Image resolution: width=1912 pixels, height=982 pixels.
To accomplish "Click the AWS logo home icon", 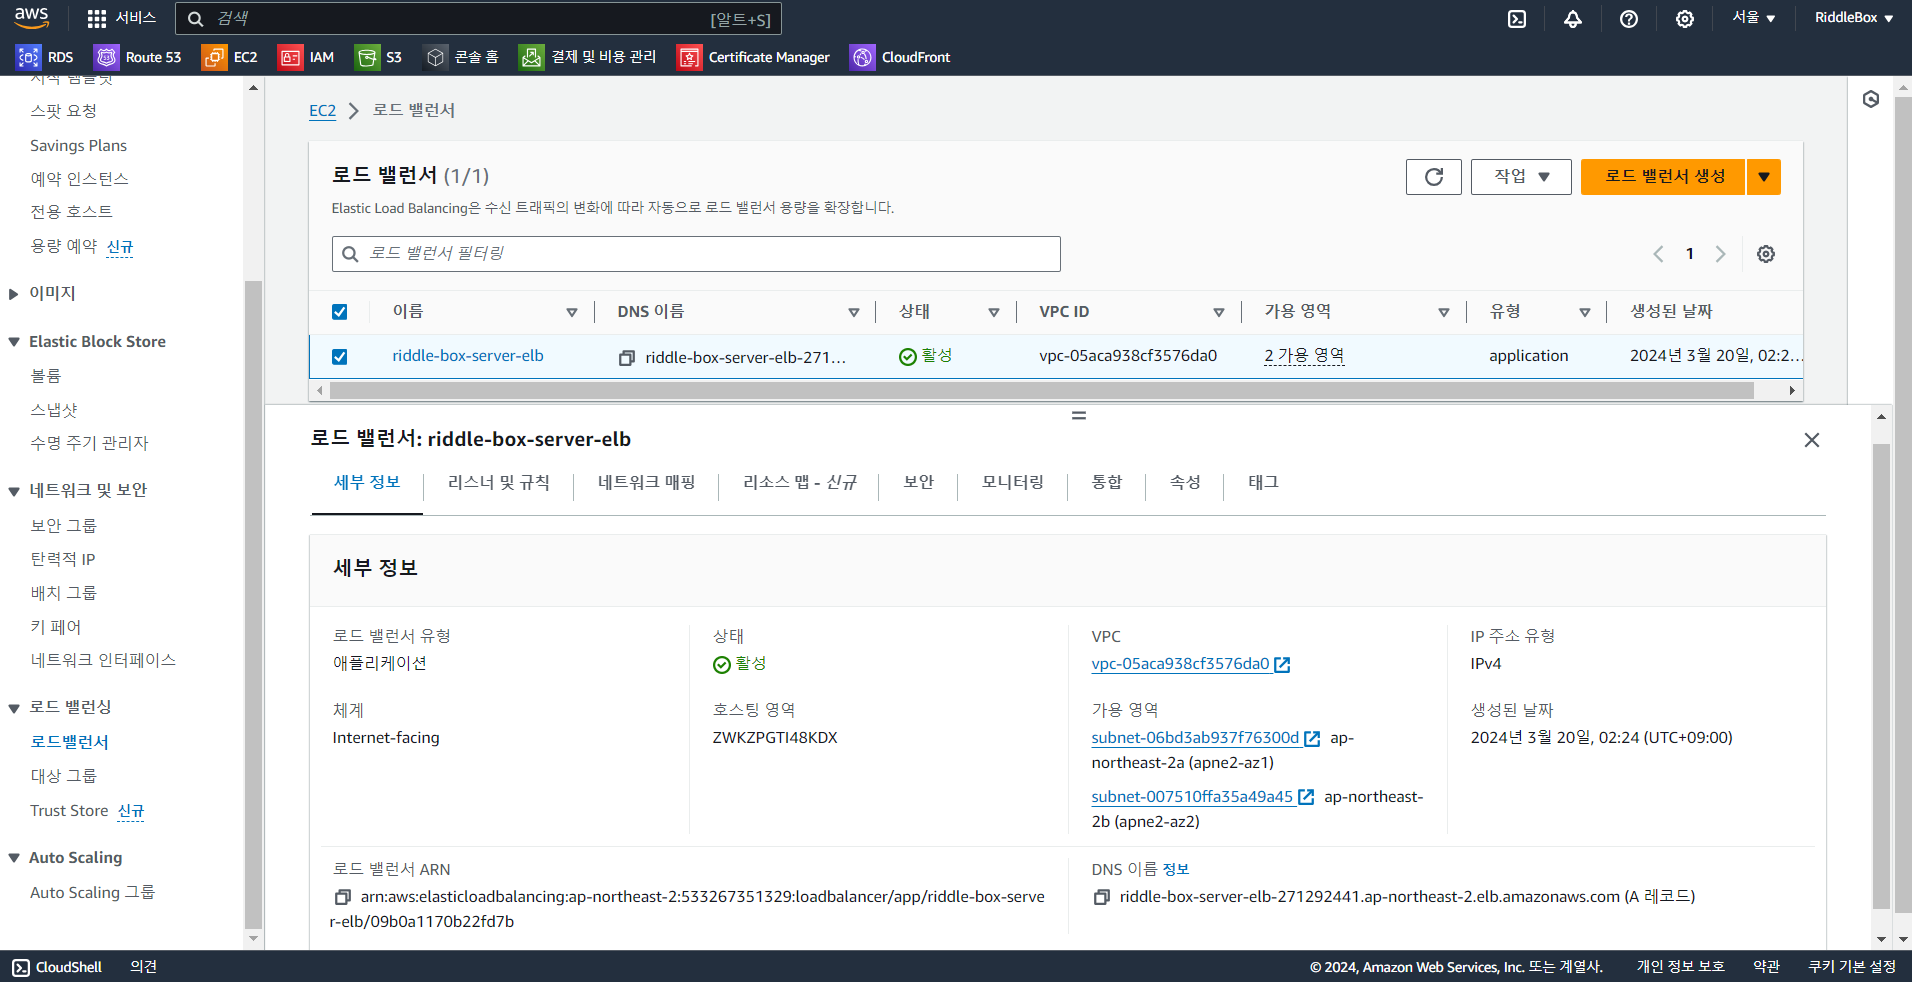I will pyautogui.click(x=32, y=18).
